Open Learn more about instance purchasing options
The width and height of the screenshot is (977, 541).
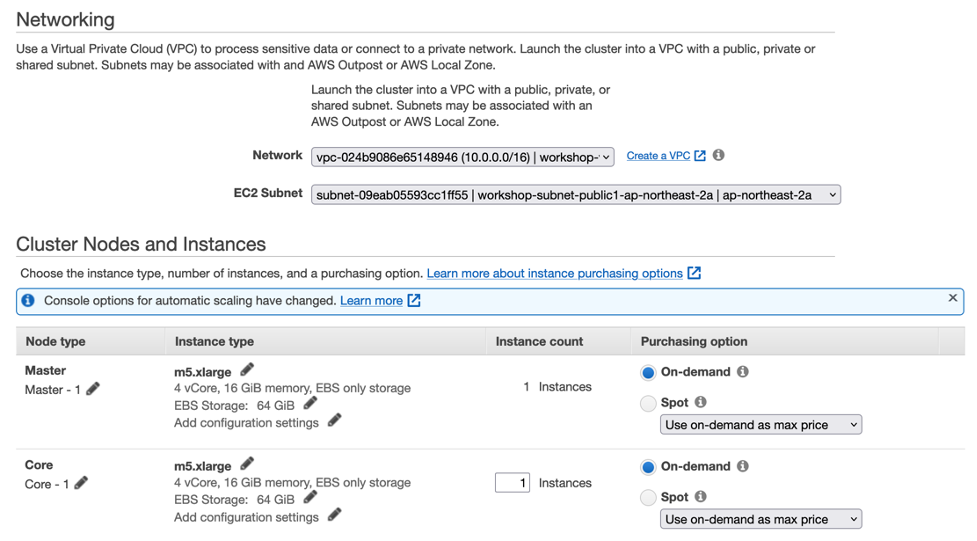pos(555,273)
